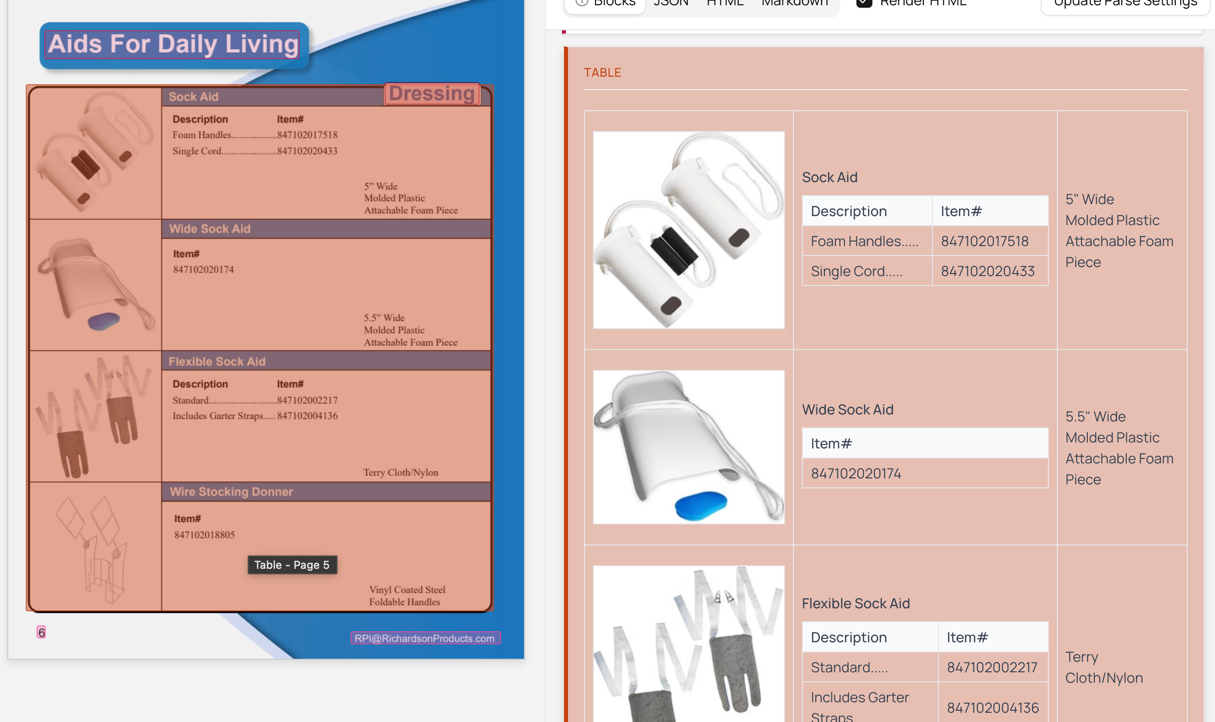
Task: Click 'Wire Stocking Donner' header in document page
Action: coord(231,492)
